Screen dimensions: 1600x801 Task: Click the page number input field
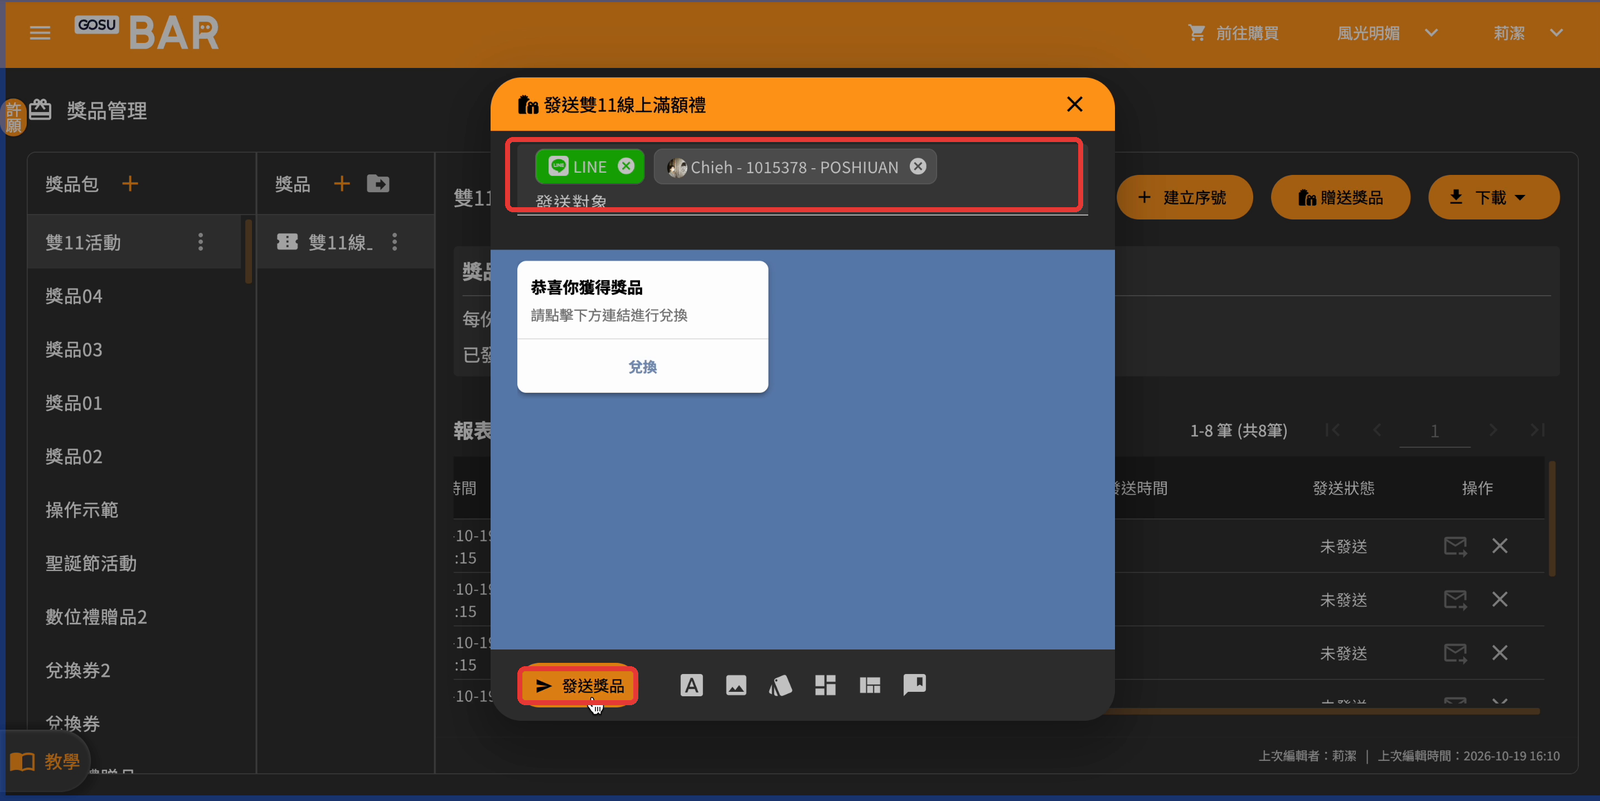(1434, 431)
